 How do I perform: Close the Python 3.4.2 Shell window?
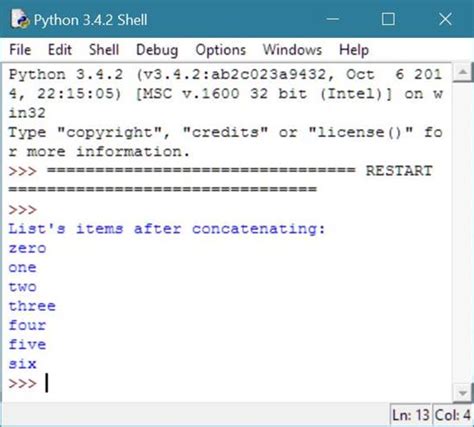coord(445,19)
